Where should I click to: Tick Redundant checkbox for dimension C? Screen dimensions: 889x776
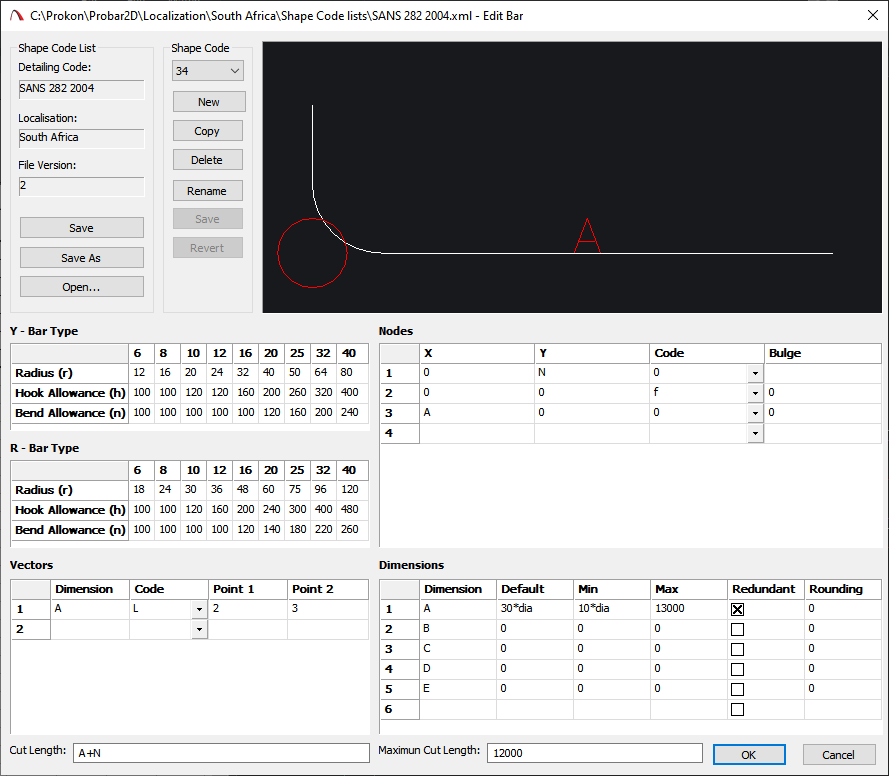(x=738, y=649)
